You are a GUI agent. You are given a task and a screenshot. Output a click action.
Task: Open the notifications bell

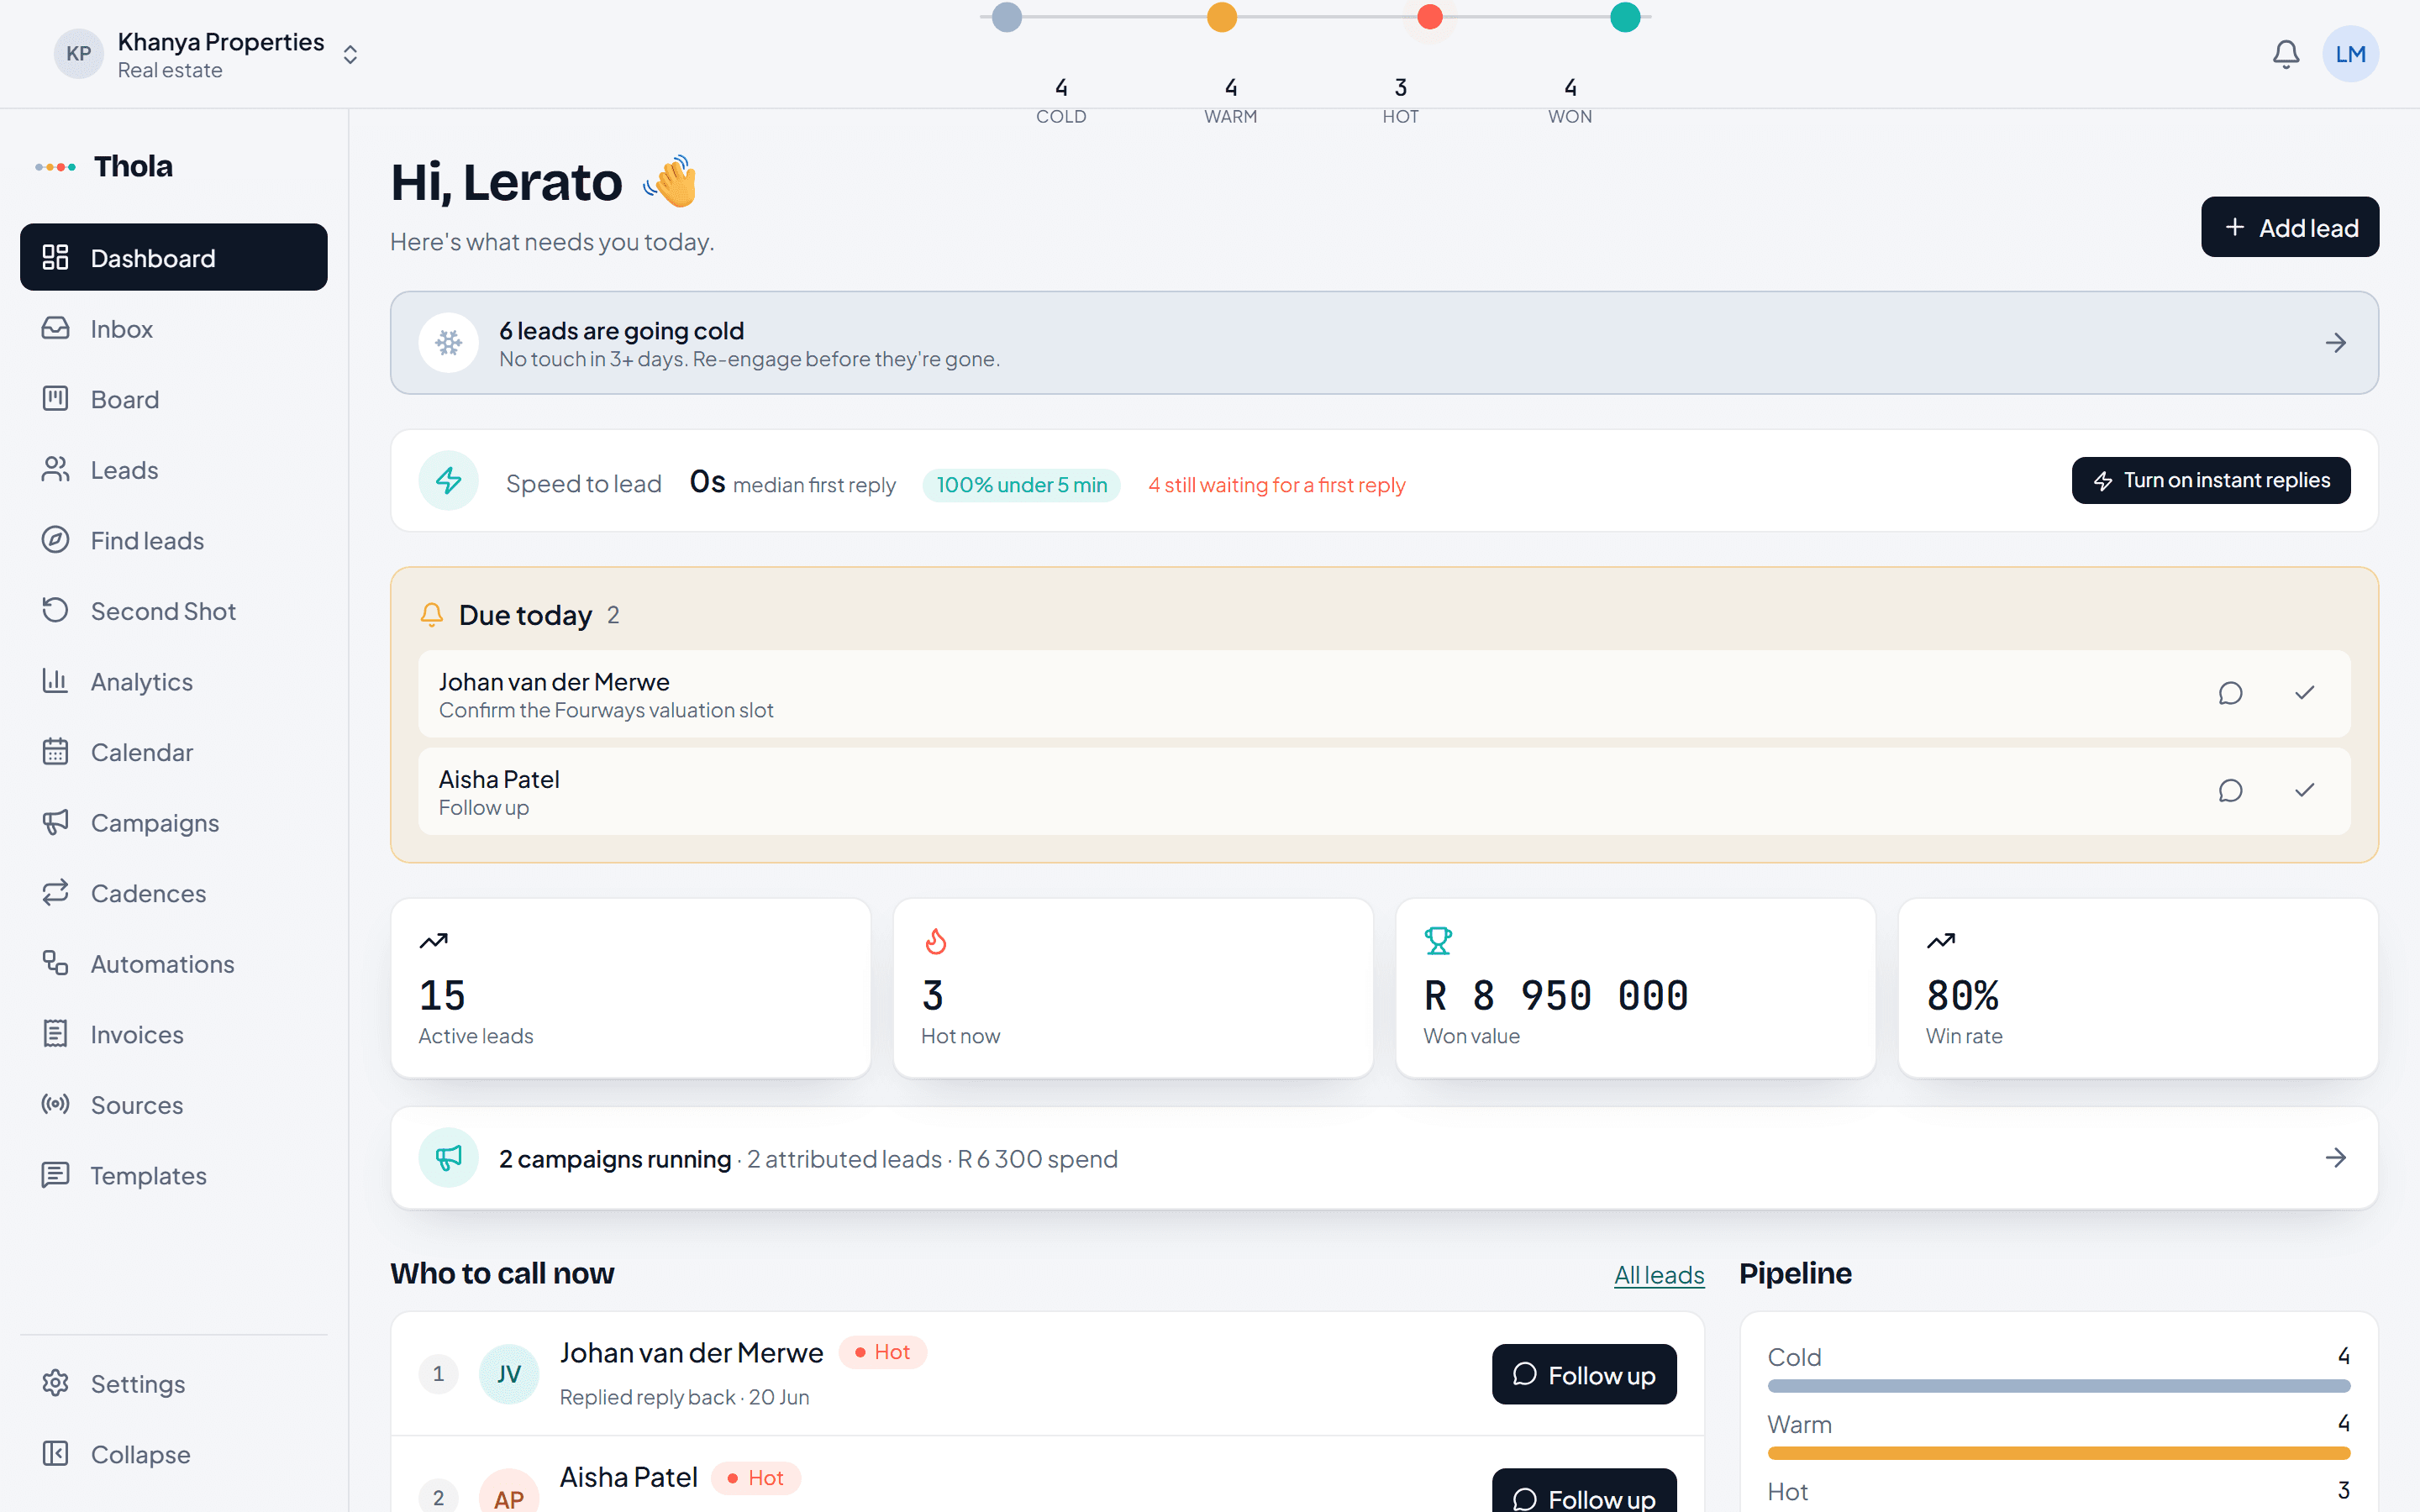point(2285,54)
